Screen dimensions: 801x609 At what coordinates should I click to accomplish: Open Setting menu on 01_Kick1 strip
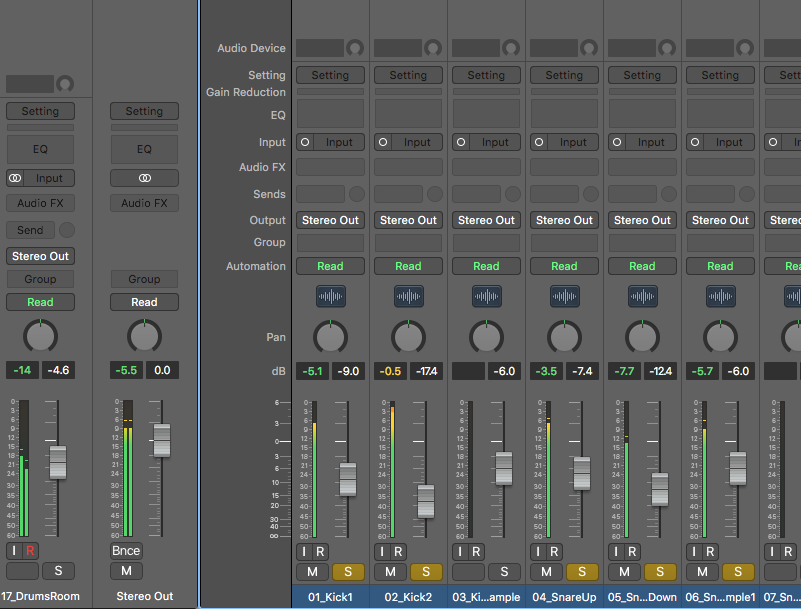[331, 75]
